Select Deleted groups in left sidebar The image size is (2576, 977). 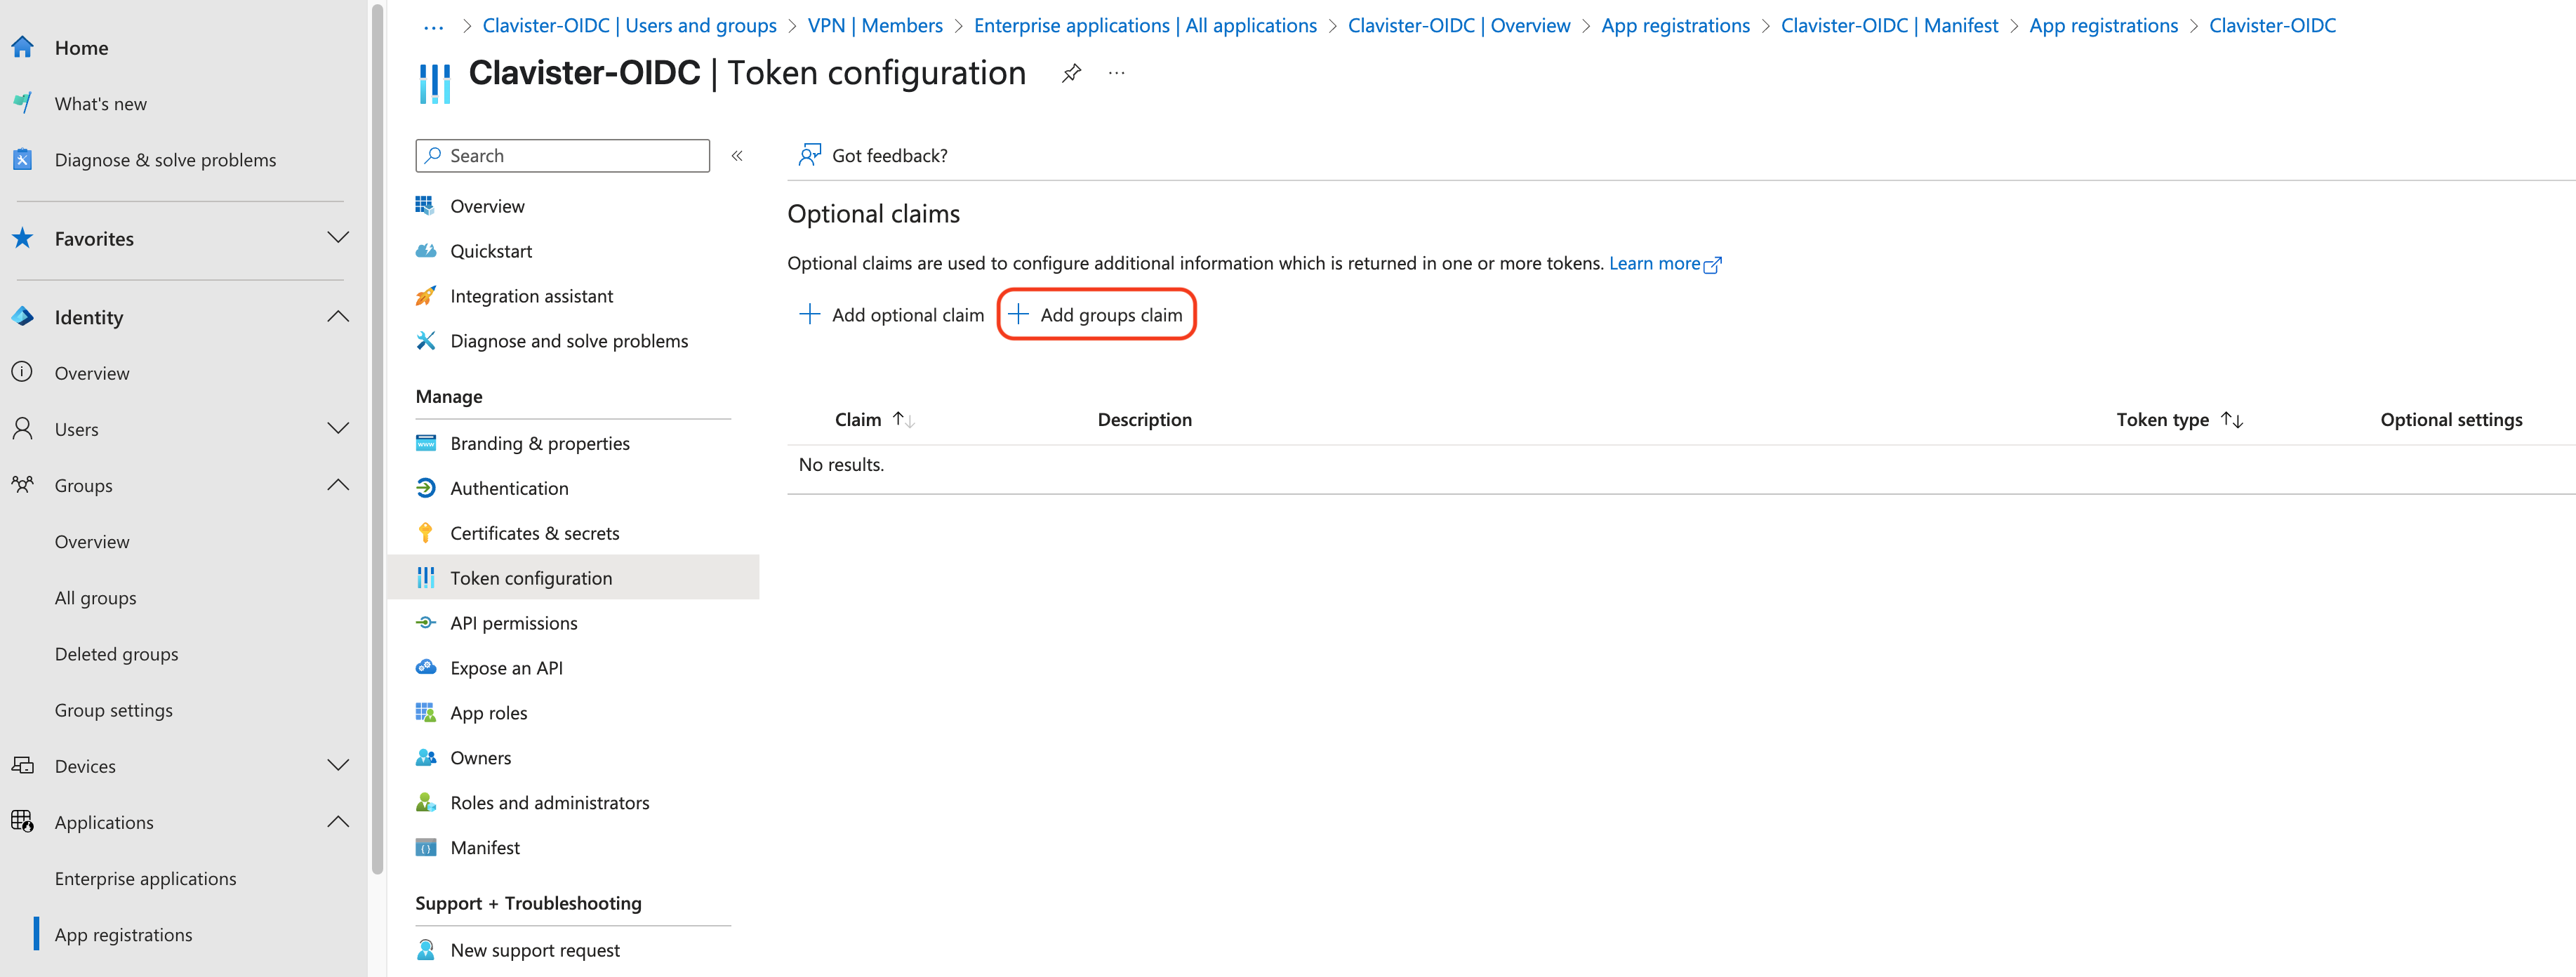[116, 653]
